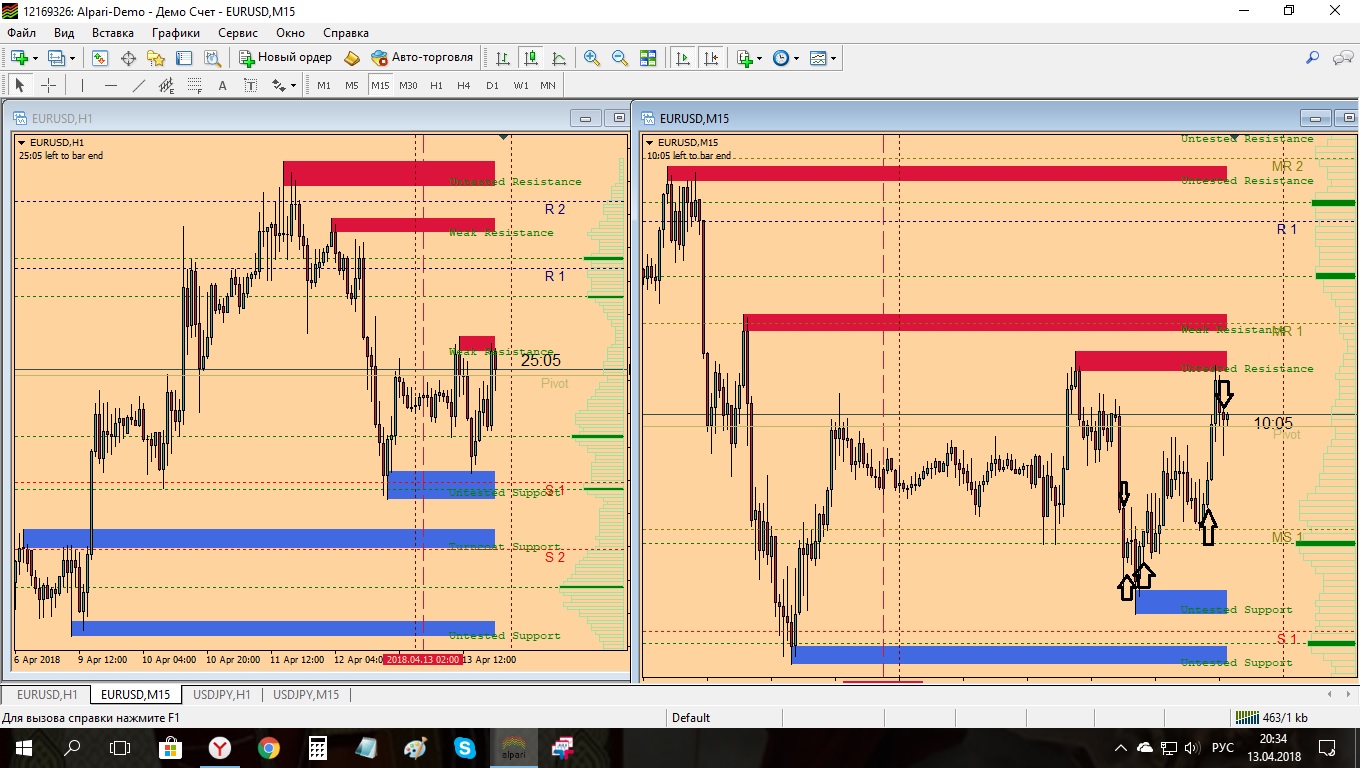The width and height of the screenshot is (1360, 768).
Task: Toggle the Авто-торговля button
Action: tap(421, 58)
